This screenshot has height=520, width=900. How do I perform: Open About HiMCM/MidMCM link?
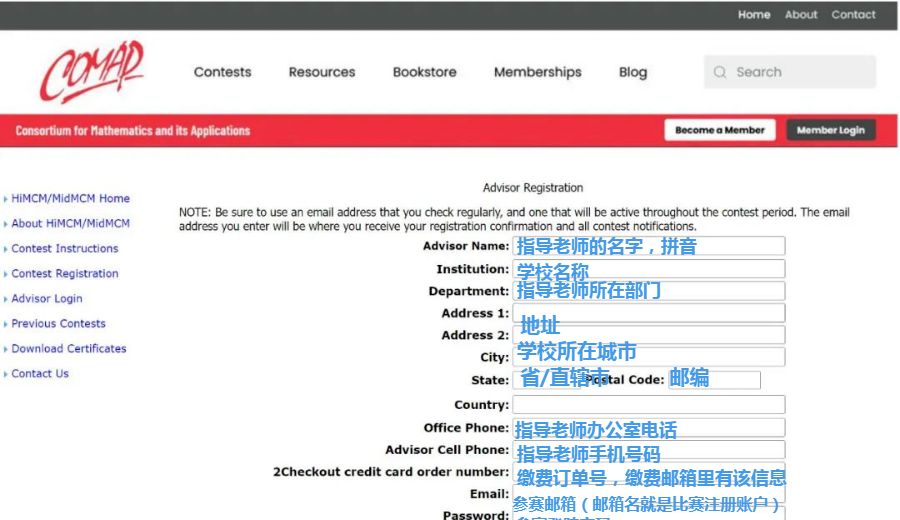click(x=71, y=223)
